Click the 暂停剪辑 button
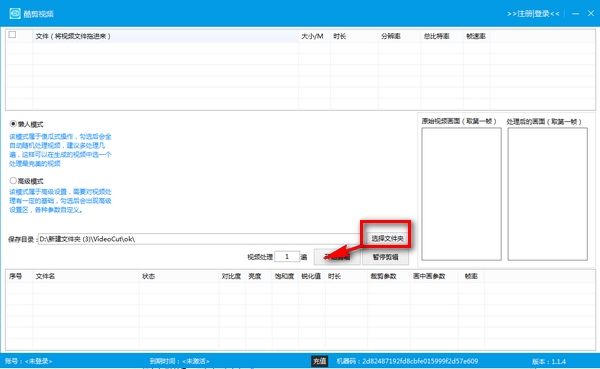This screenshot has width=600, height=369. (385, 257)
